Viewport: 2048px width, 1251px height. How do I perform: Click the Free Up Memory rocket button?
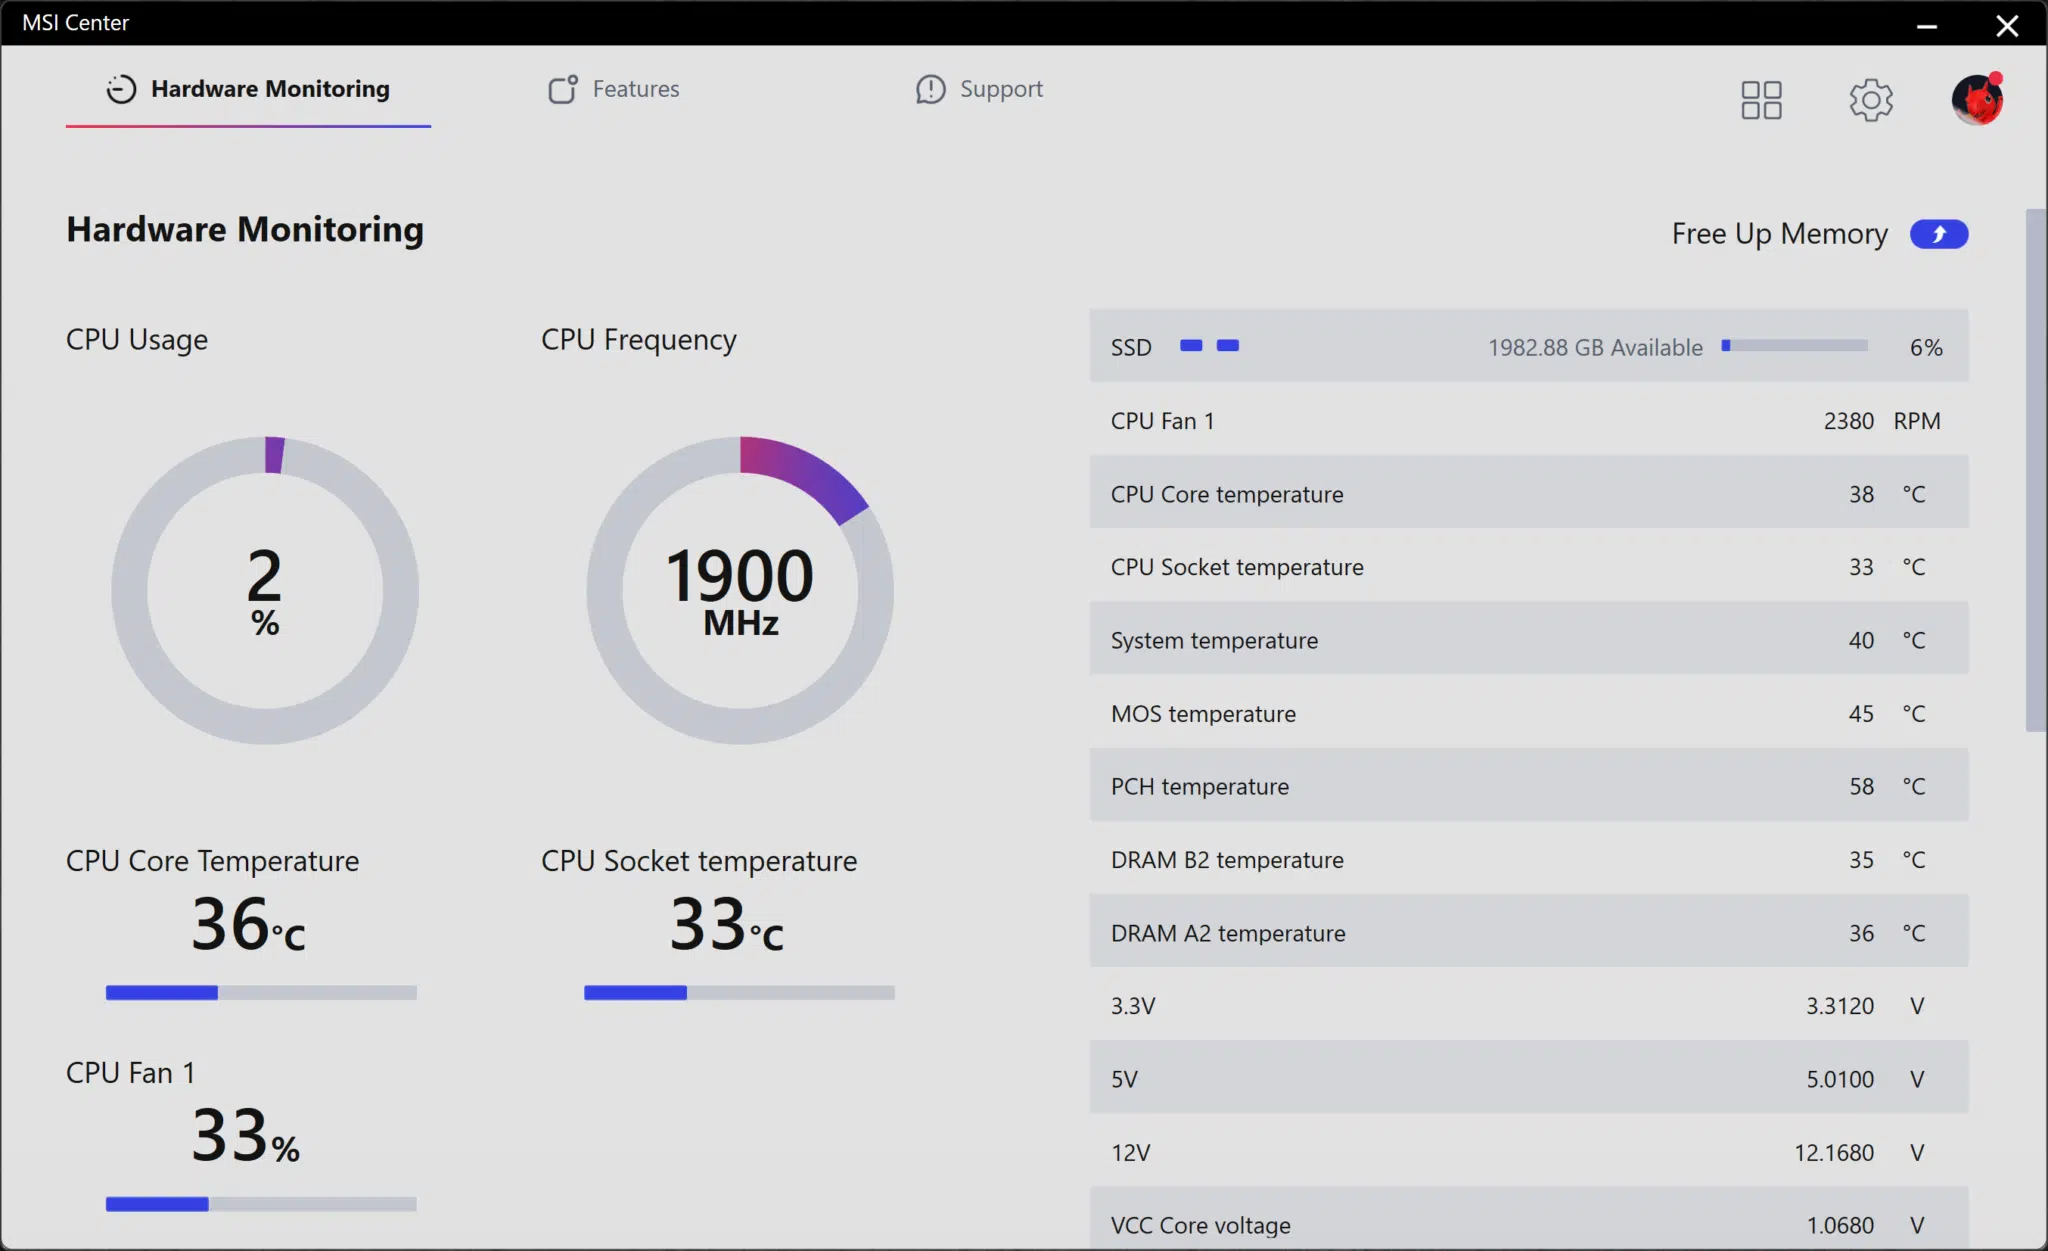click(x=1939, y=234)
